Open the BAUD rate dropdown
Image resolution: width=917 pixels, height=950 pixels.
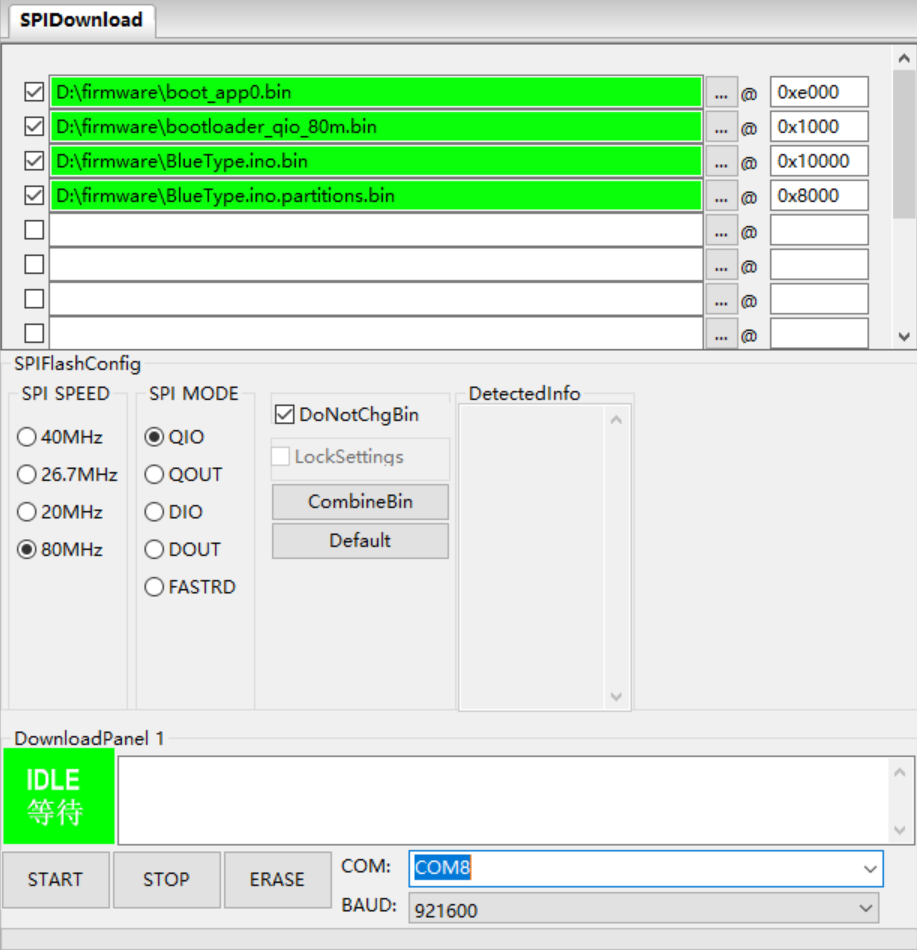(x=865, y=909)
